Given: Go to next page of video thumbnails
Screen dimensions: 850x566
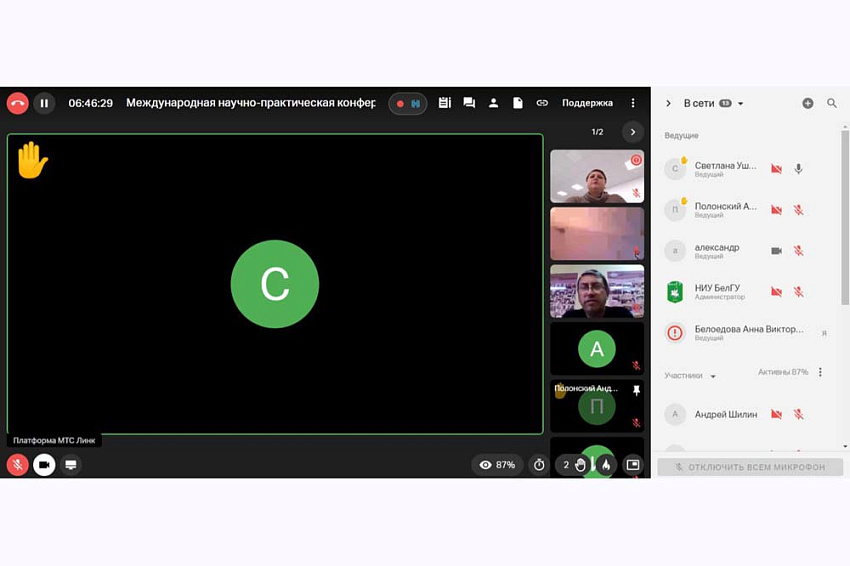Looking at the screenshot, I should (632, 132).
